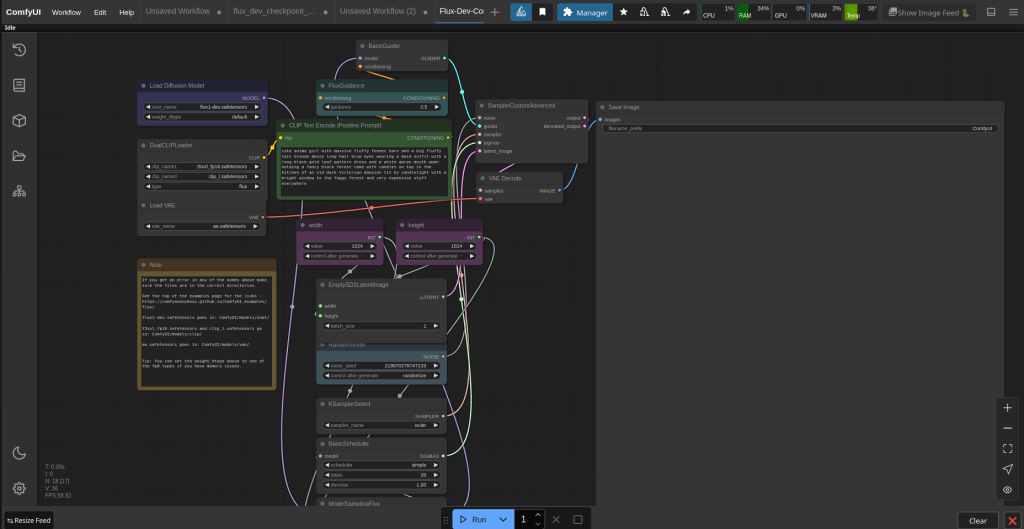Toggle link visibility eye icon
The width and height of the screenshot is (1024, 529).
(1007, 489)
